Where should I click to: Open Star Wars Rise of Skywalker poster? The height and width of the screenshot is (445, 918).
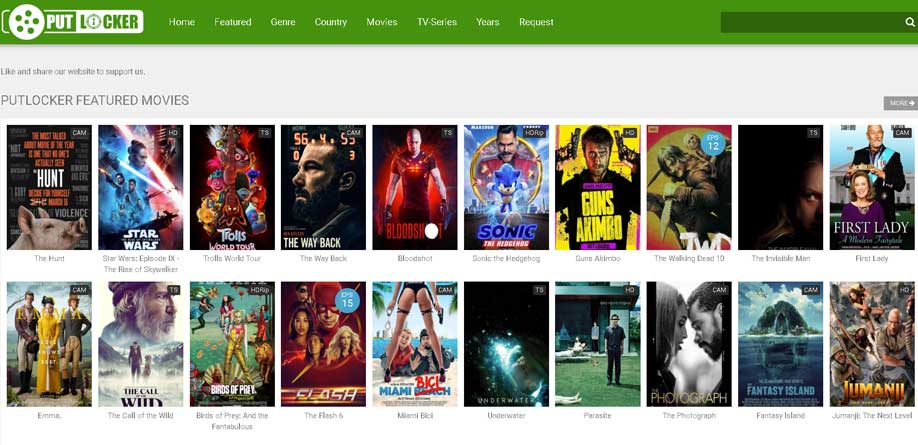141,187
